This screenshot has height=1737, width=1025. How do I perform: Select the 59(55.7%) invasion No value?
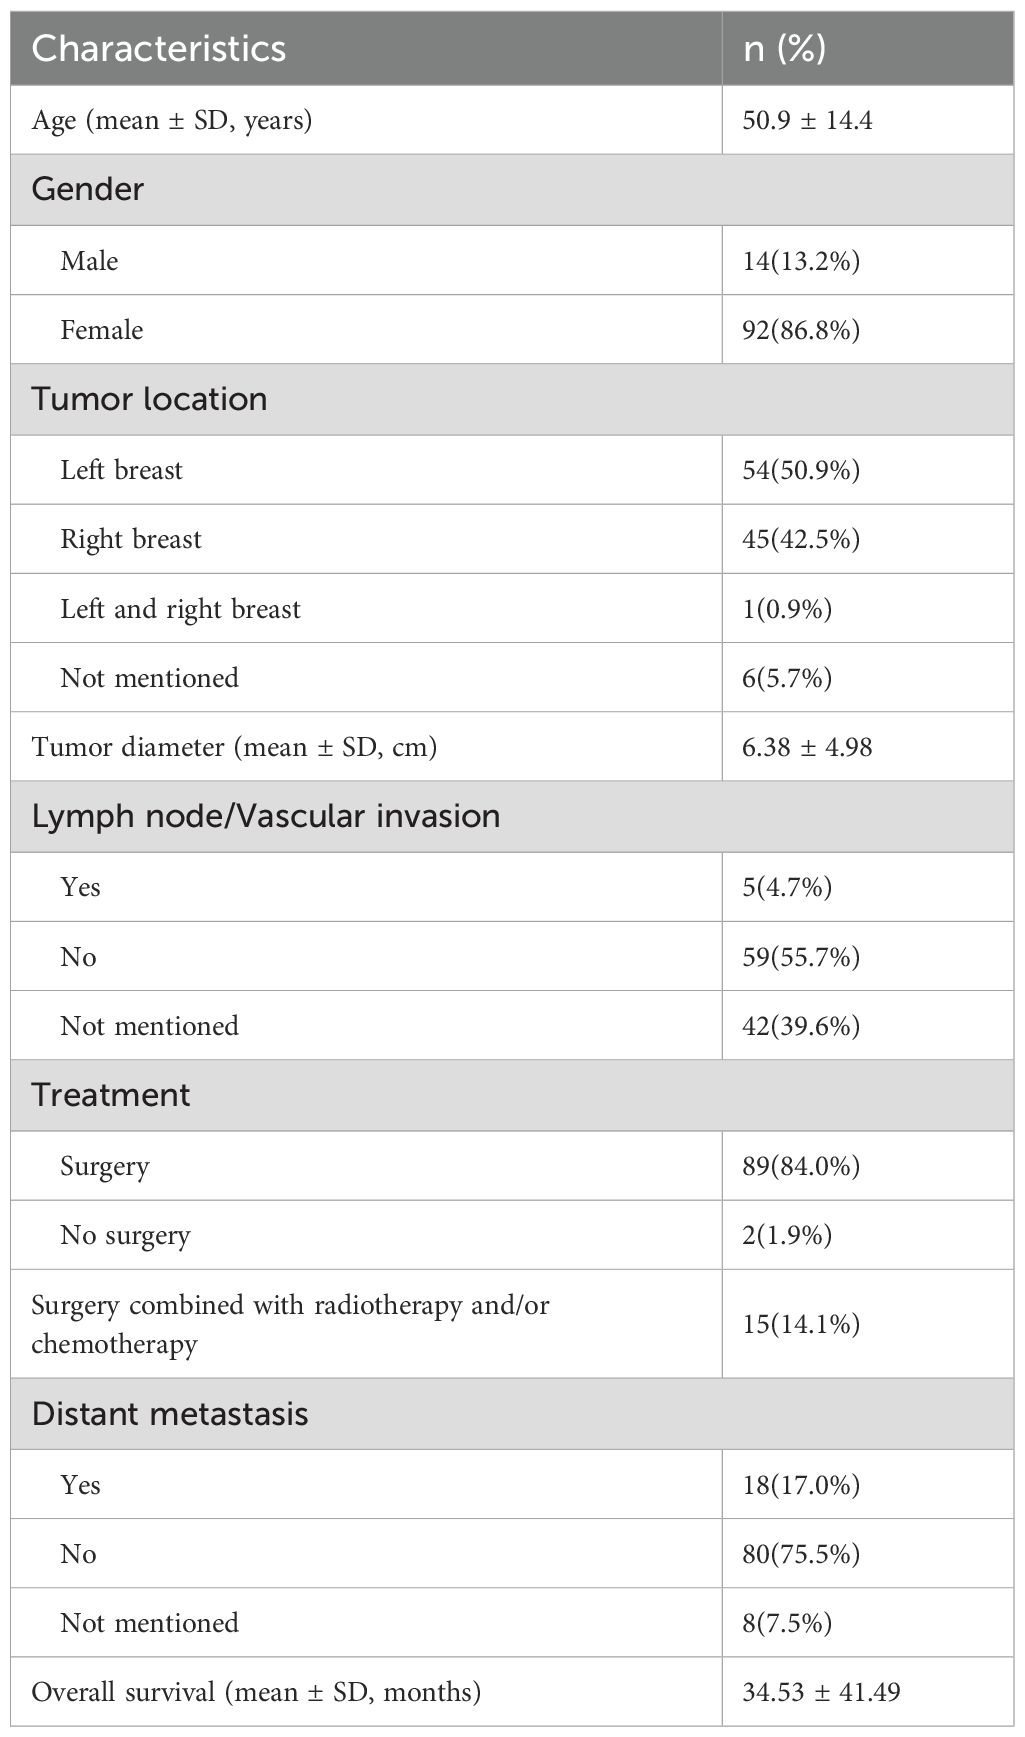click(801, 957)
